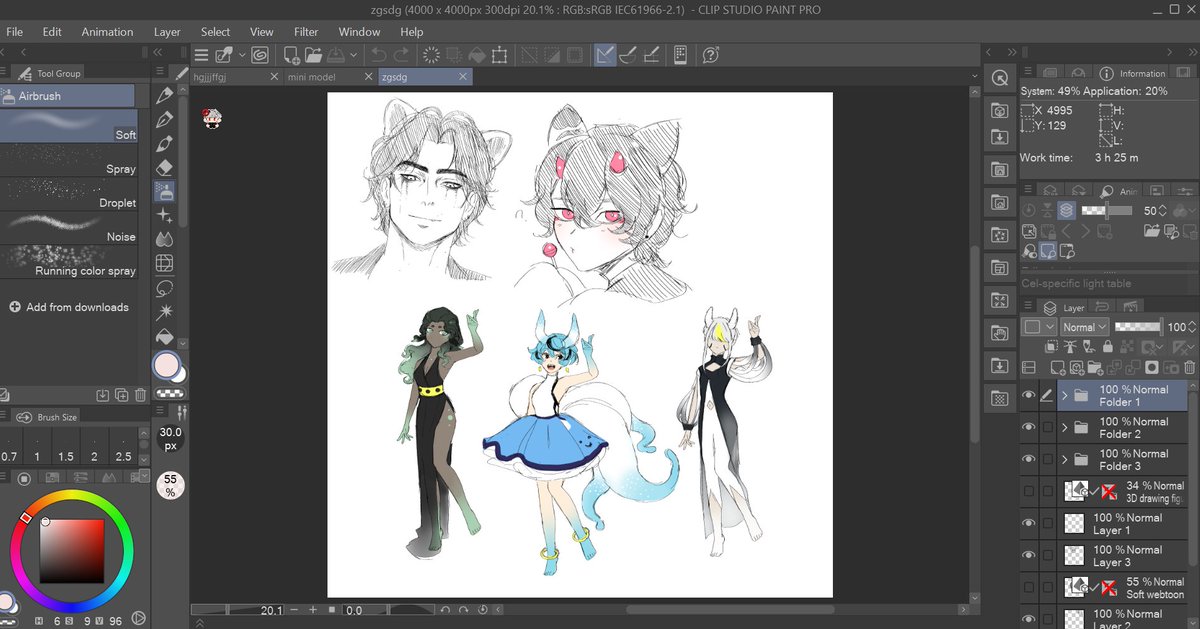
Task: Toggle Snap to Grid icon
Action: tap(651, 55)
